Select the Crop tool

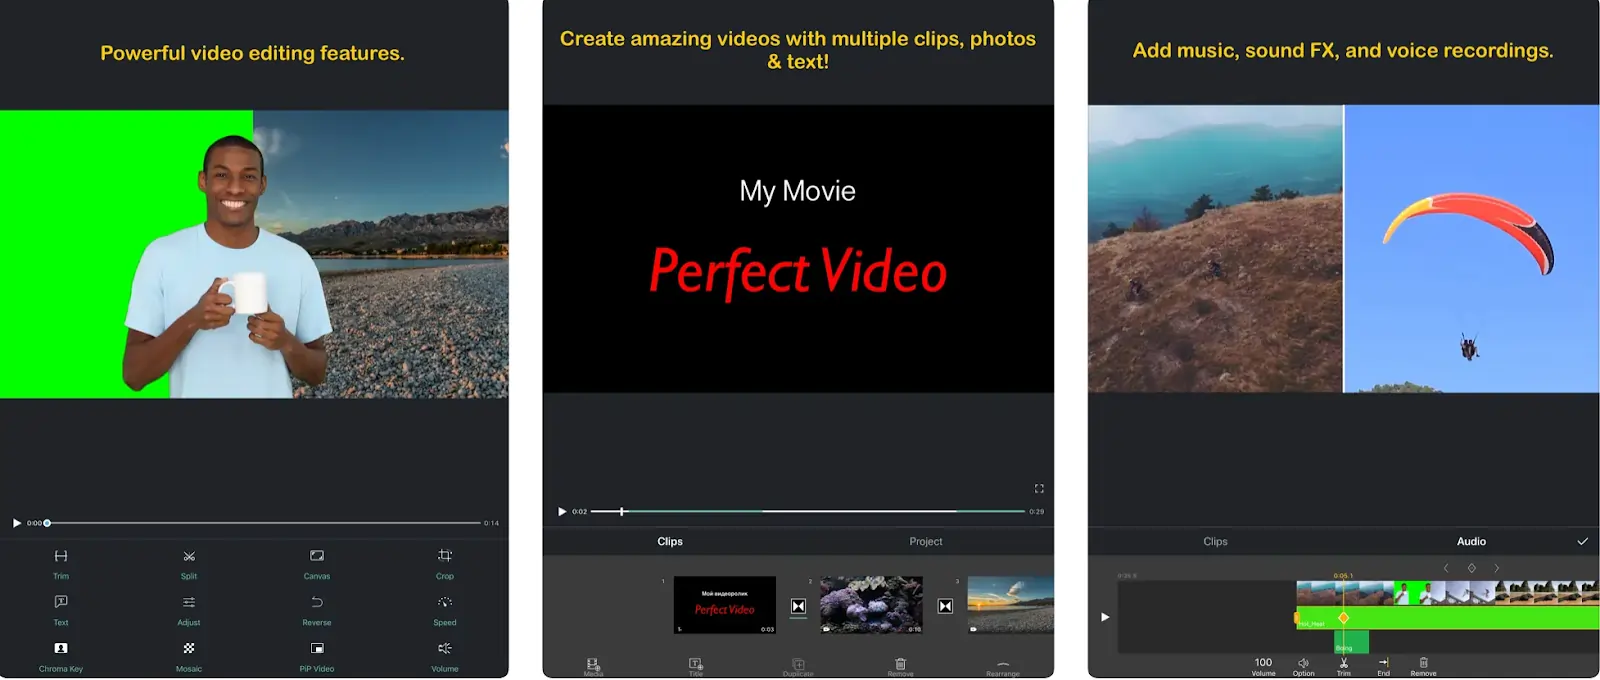click(x=445, y=563)
